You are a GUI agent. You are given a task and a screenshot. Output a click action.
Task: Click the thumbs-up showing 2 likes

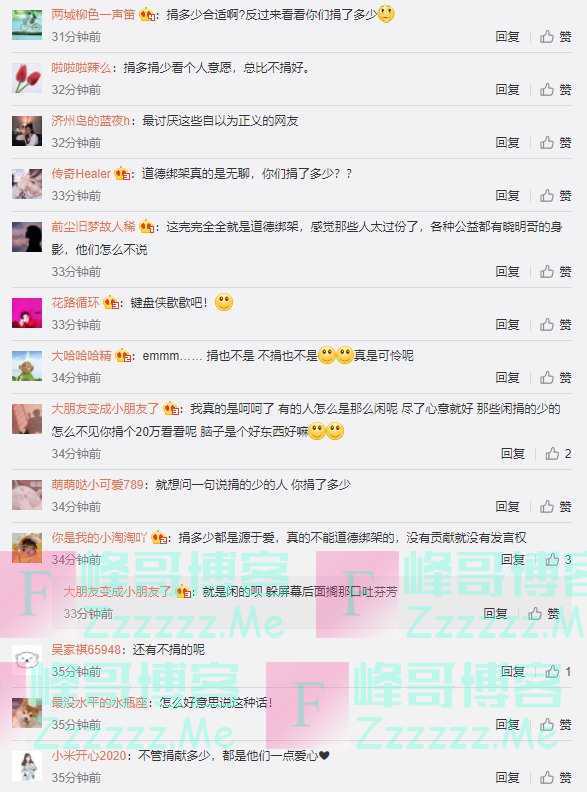point(558,454)
